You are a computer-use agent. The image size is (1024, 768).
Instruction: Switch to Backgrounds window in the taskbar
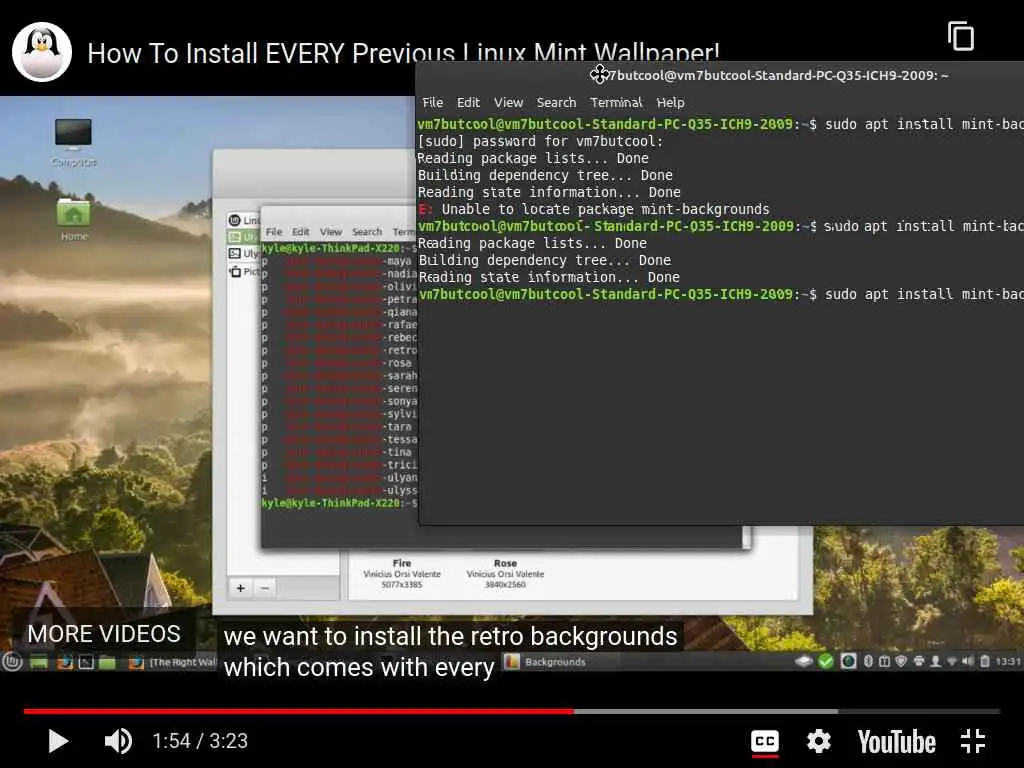546,662
